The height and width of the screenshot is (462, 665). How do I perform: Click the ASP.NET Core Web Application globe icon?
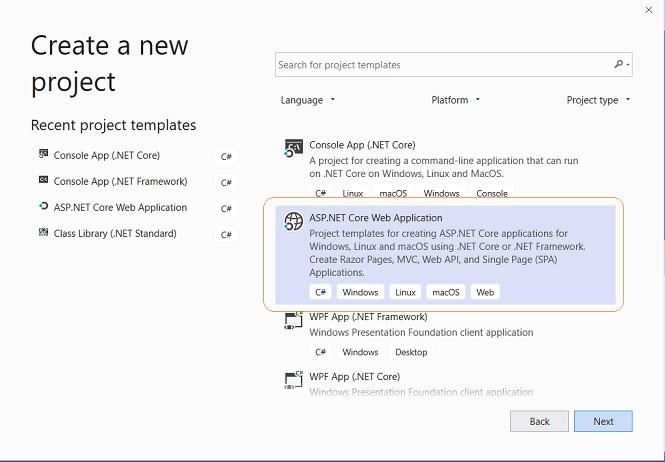point(293,221)
